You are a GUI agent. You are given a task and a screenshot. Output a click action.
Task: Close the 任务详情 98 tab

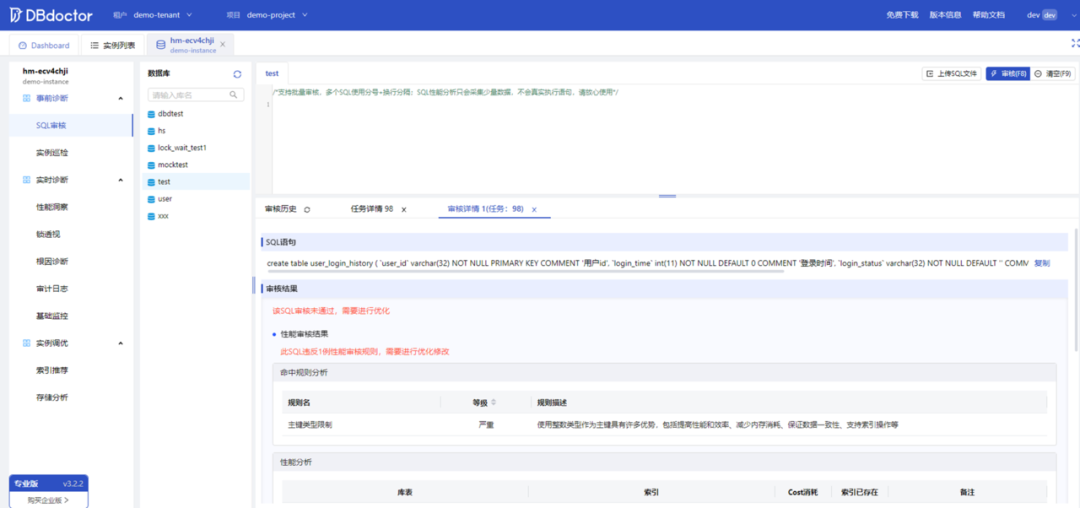[x=404, y=209]
